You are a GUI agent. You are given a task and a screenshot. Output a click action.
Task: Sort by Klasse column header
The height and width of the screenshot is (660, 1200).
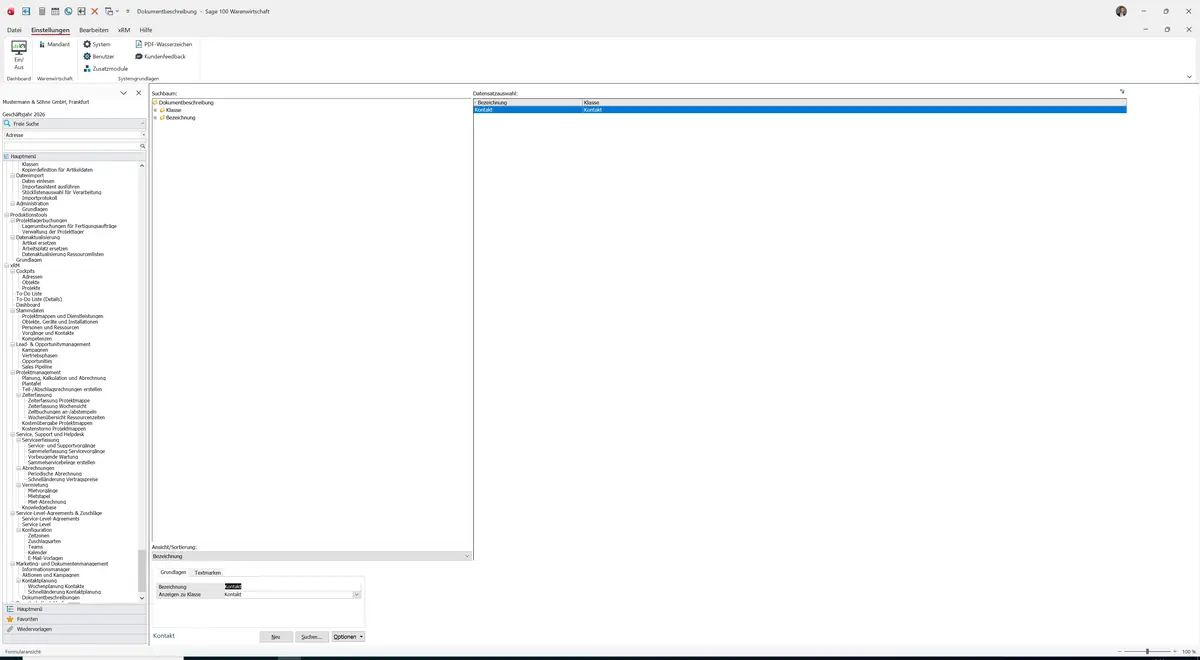click(x=854, y=102)
